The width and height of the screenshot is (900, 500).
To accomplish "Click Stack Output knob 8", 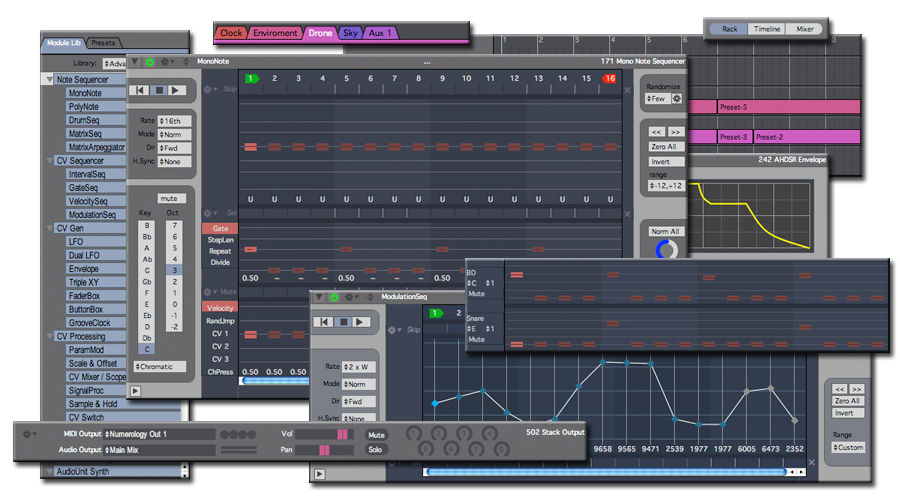I will pyautogui.click(x=502, y=449).
